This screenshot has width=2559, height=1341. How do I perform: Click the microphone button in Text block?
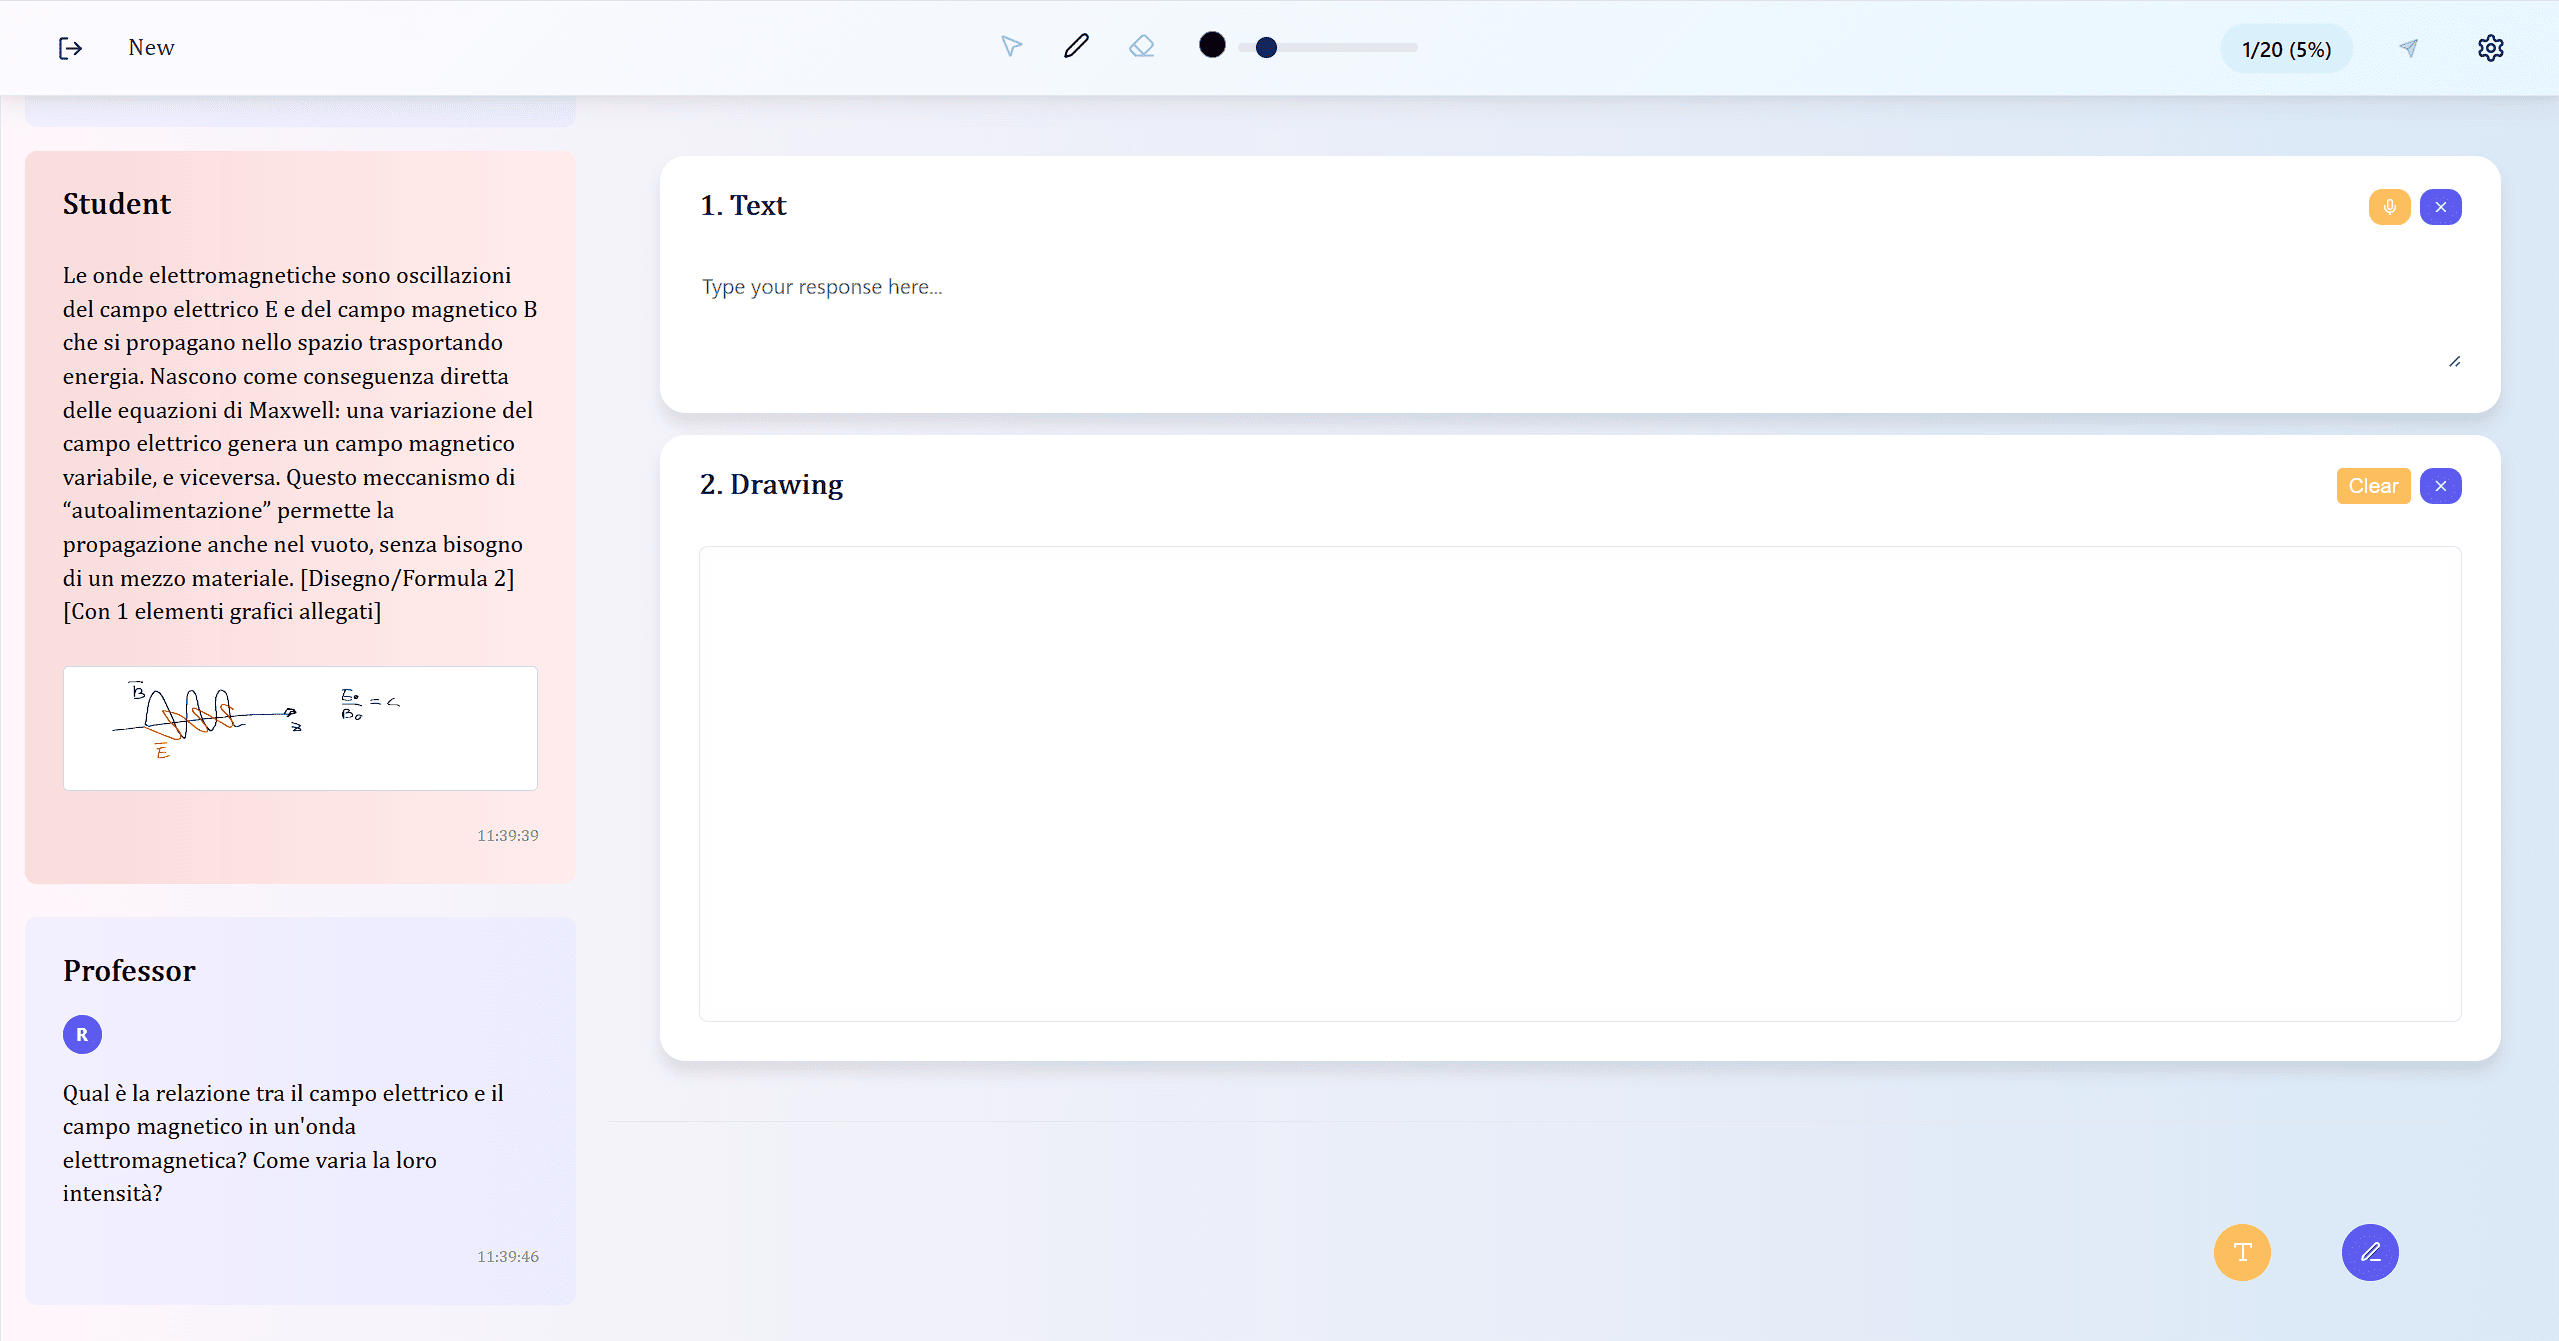tap(2389, 207)
